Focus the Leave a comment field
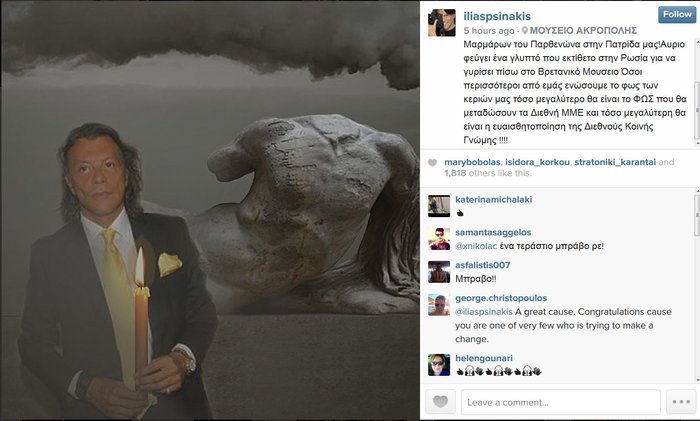700x421 pixels. tap(561, 402)
